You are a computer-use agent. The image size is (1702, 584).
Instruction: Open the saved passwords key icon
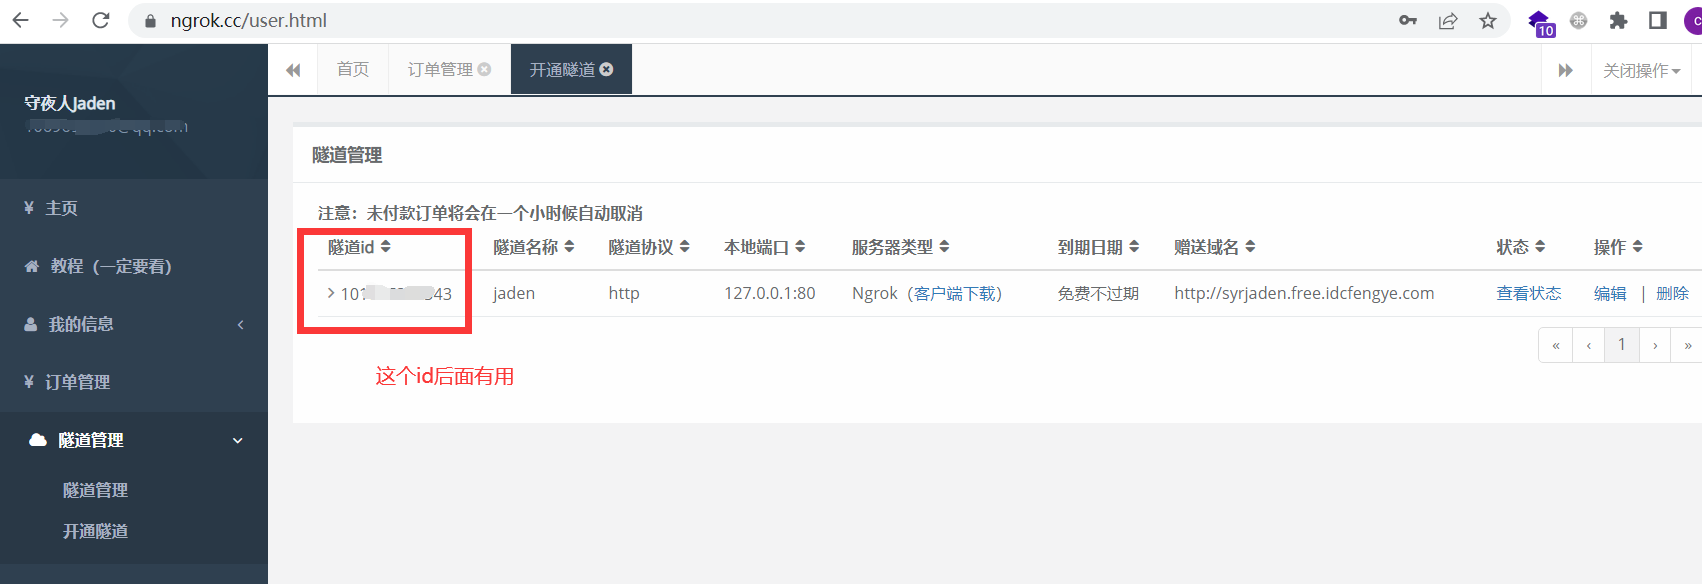[1408, 20]
